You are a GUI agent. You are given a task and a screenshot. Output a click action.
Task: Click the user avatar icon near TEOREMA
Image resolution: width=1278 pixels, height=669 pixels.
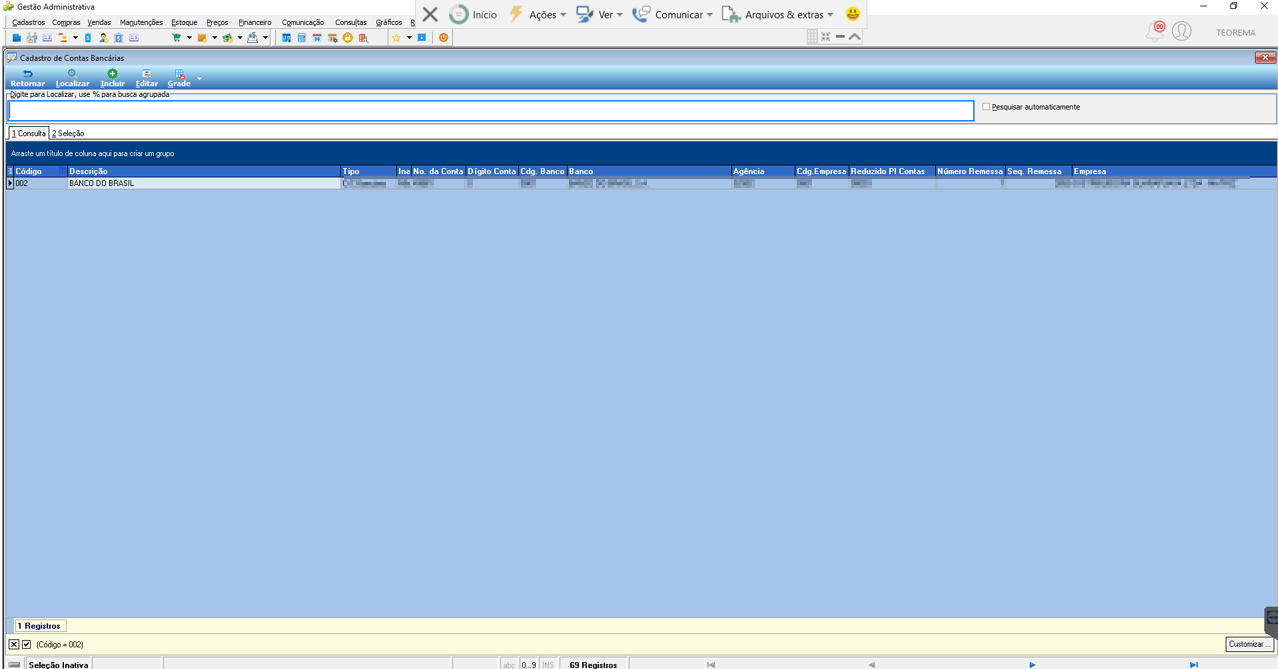coord(1182,32)
